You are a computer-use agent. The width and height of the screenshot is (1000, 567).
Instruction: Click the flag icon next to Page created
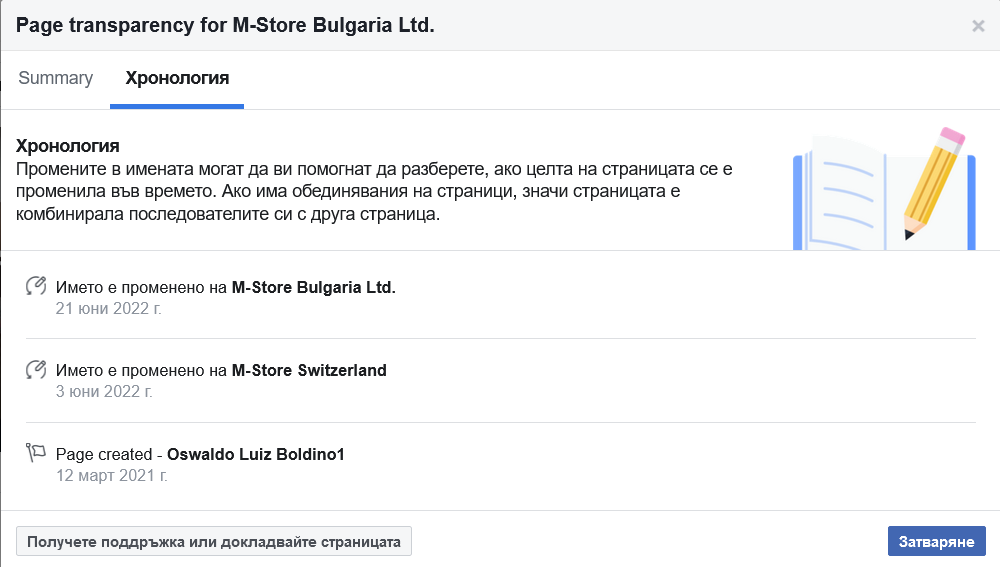(36, 454)
